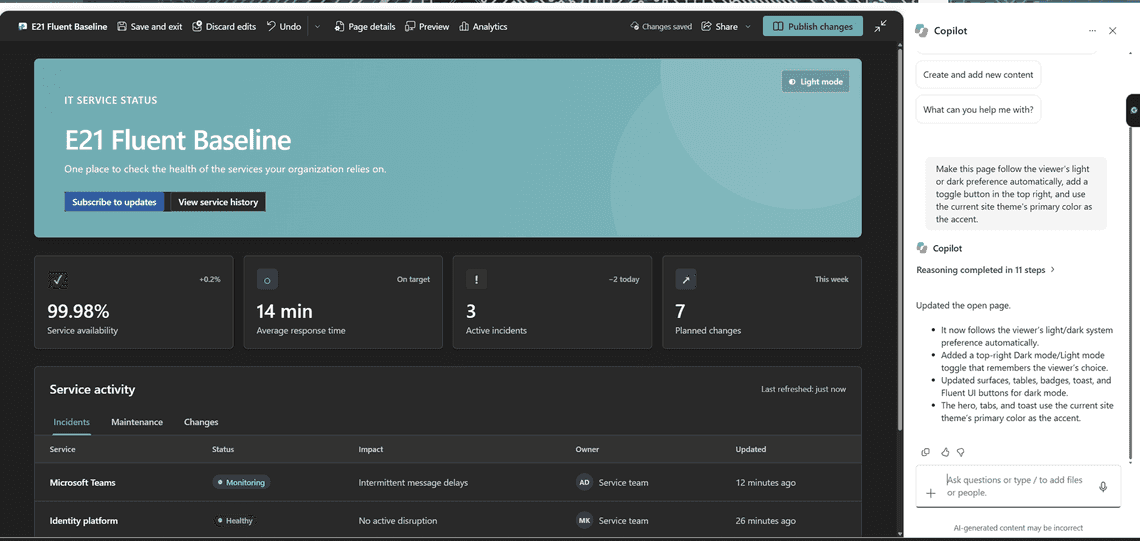The height and width of the screenshot is (541, 1140).
Task: Click View service history button
Action: pos(218,202)
